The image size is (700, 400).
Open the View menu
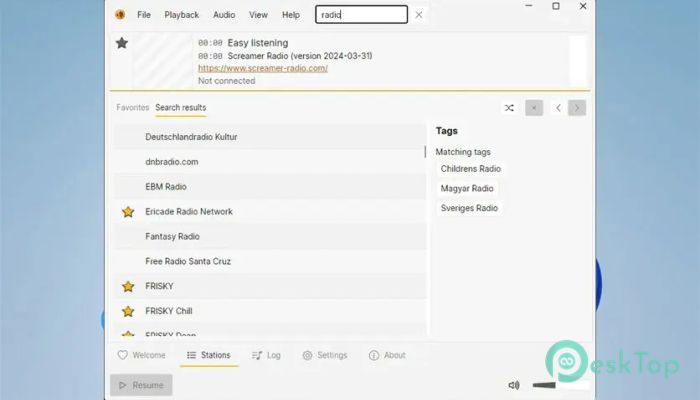tap(258, 15)
